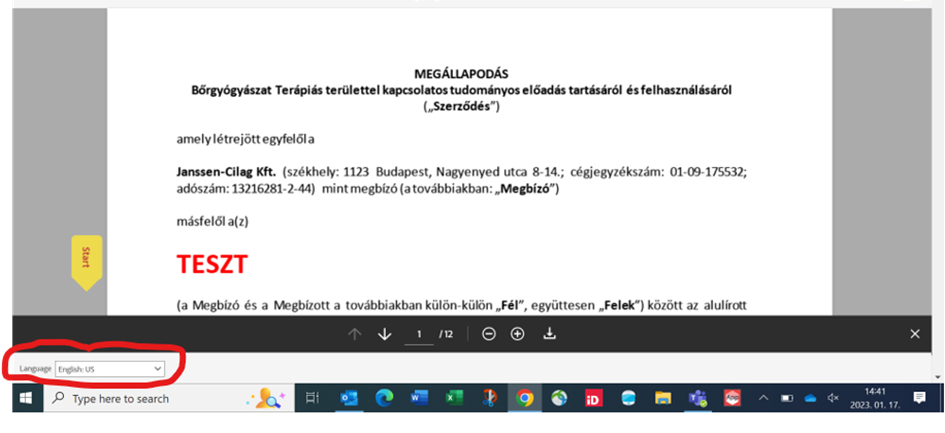
Task: Open Word from the taskbar
Action: (x=419, y=398)
